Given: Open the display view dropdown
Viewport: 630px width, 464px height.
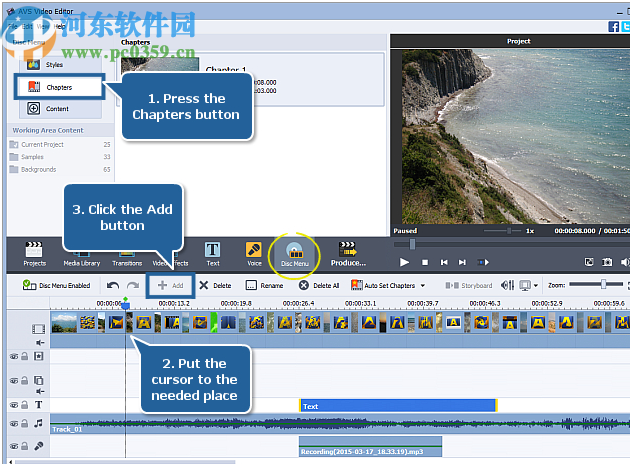Looking at the screenshot, I should point(536,286).
